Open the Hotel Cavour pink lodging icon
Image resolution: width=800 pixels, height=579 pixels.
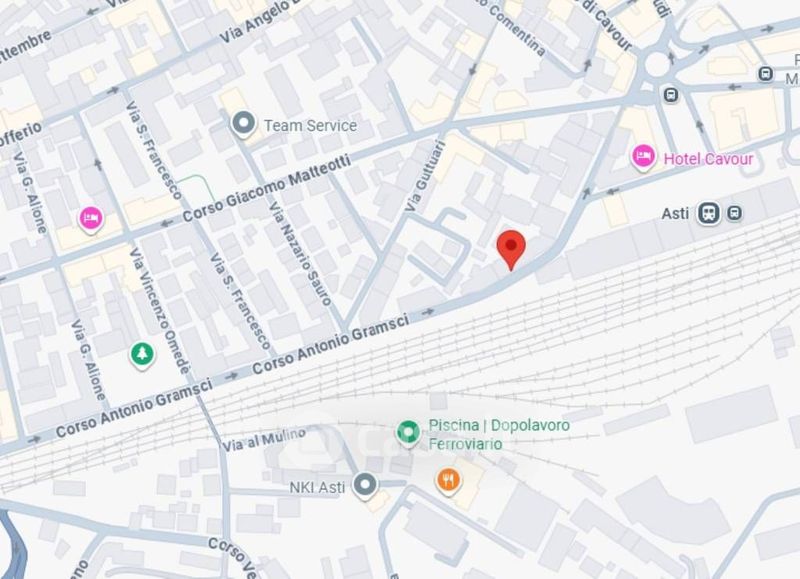(x=643, y=157)
